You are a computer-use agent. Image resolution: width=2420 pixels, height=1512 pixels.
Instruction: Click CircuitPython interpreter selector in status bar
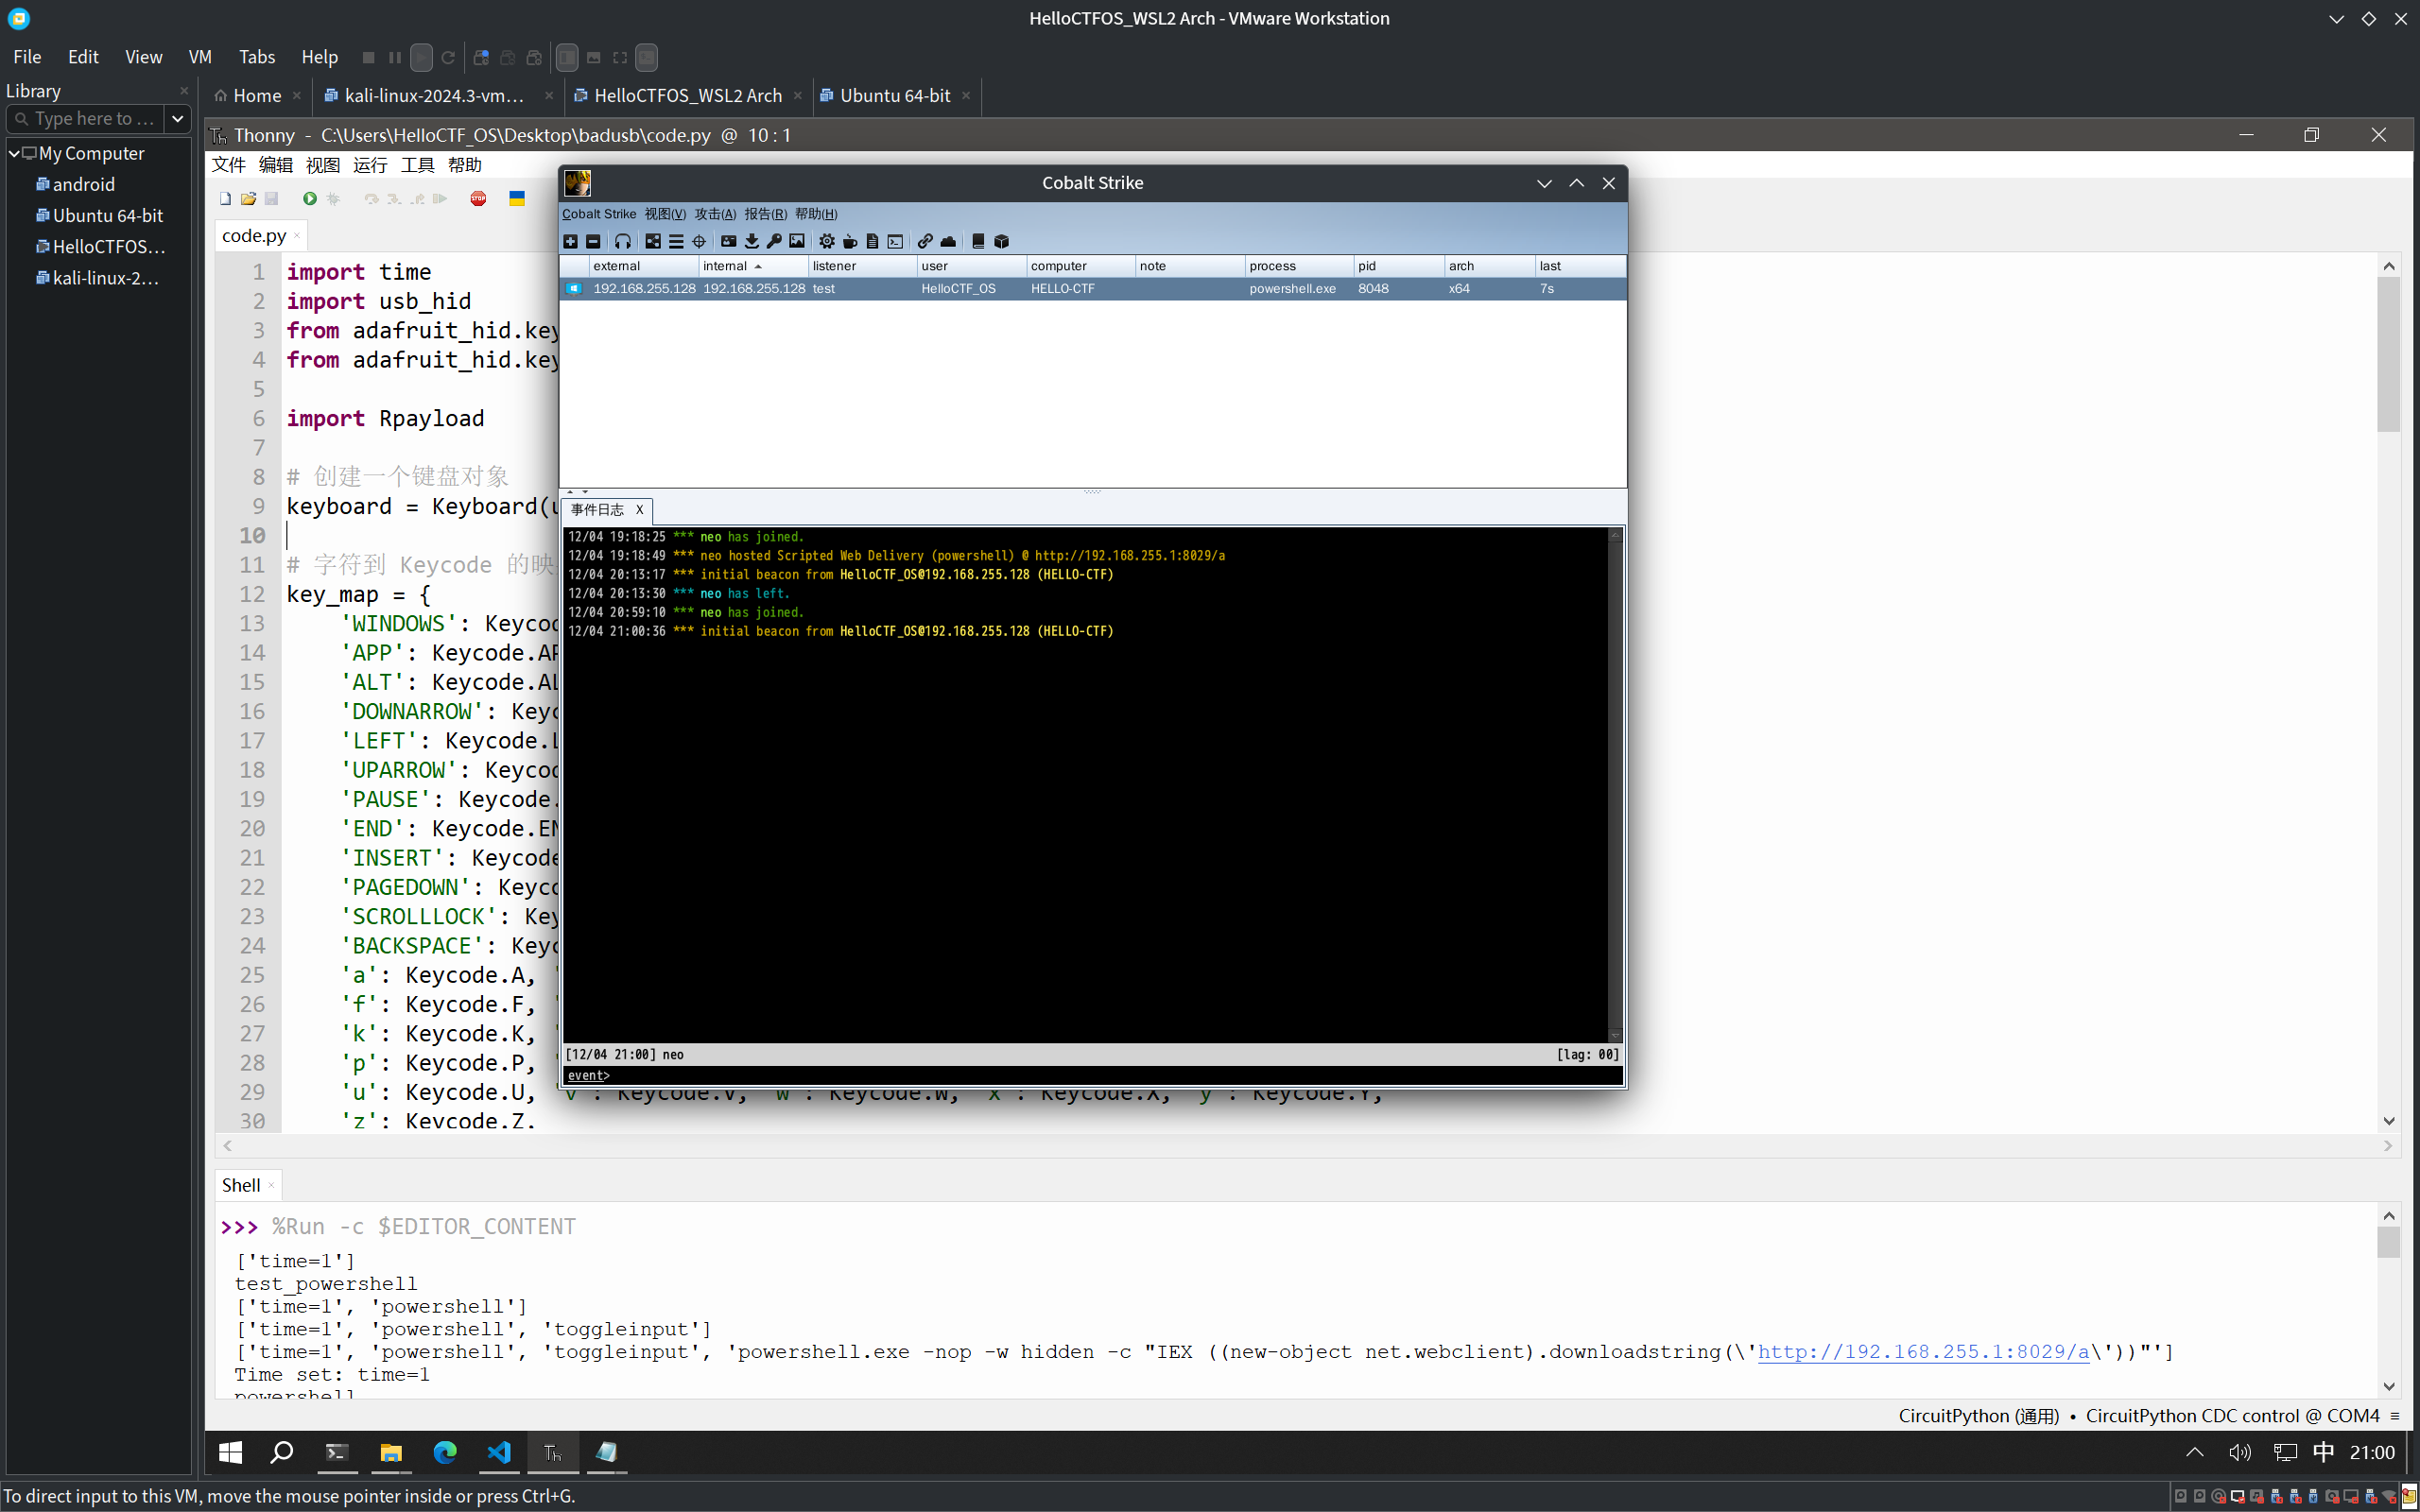[x=2138, y=1416]
